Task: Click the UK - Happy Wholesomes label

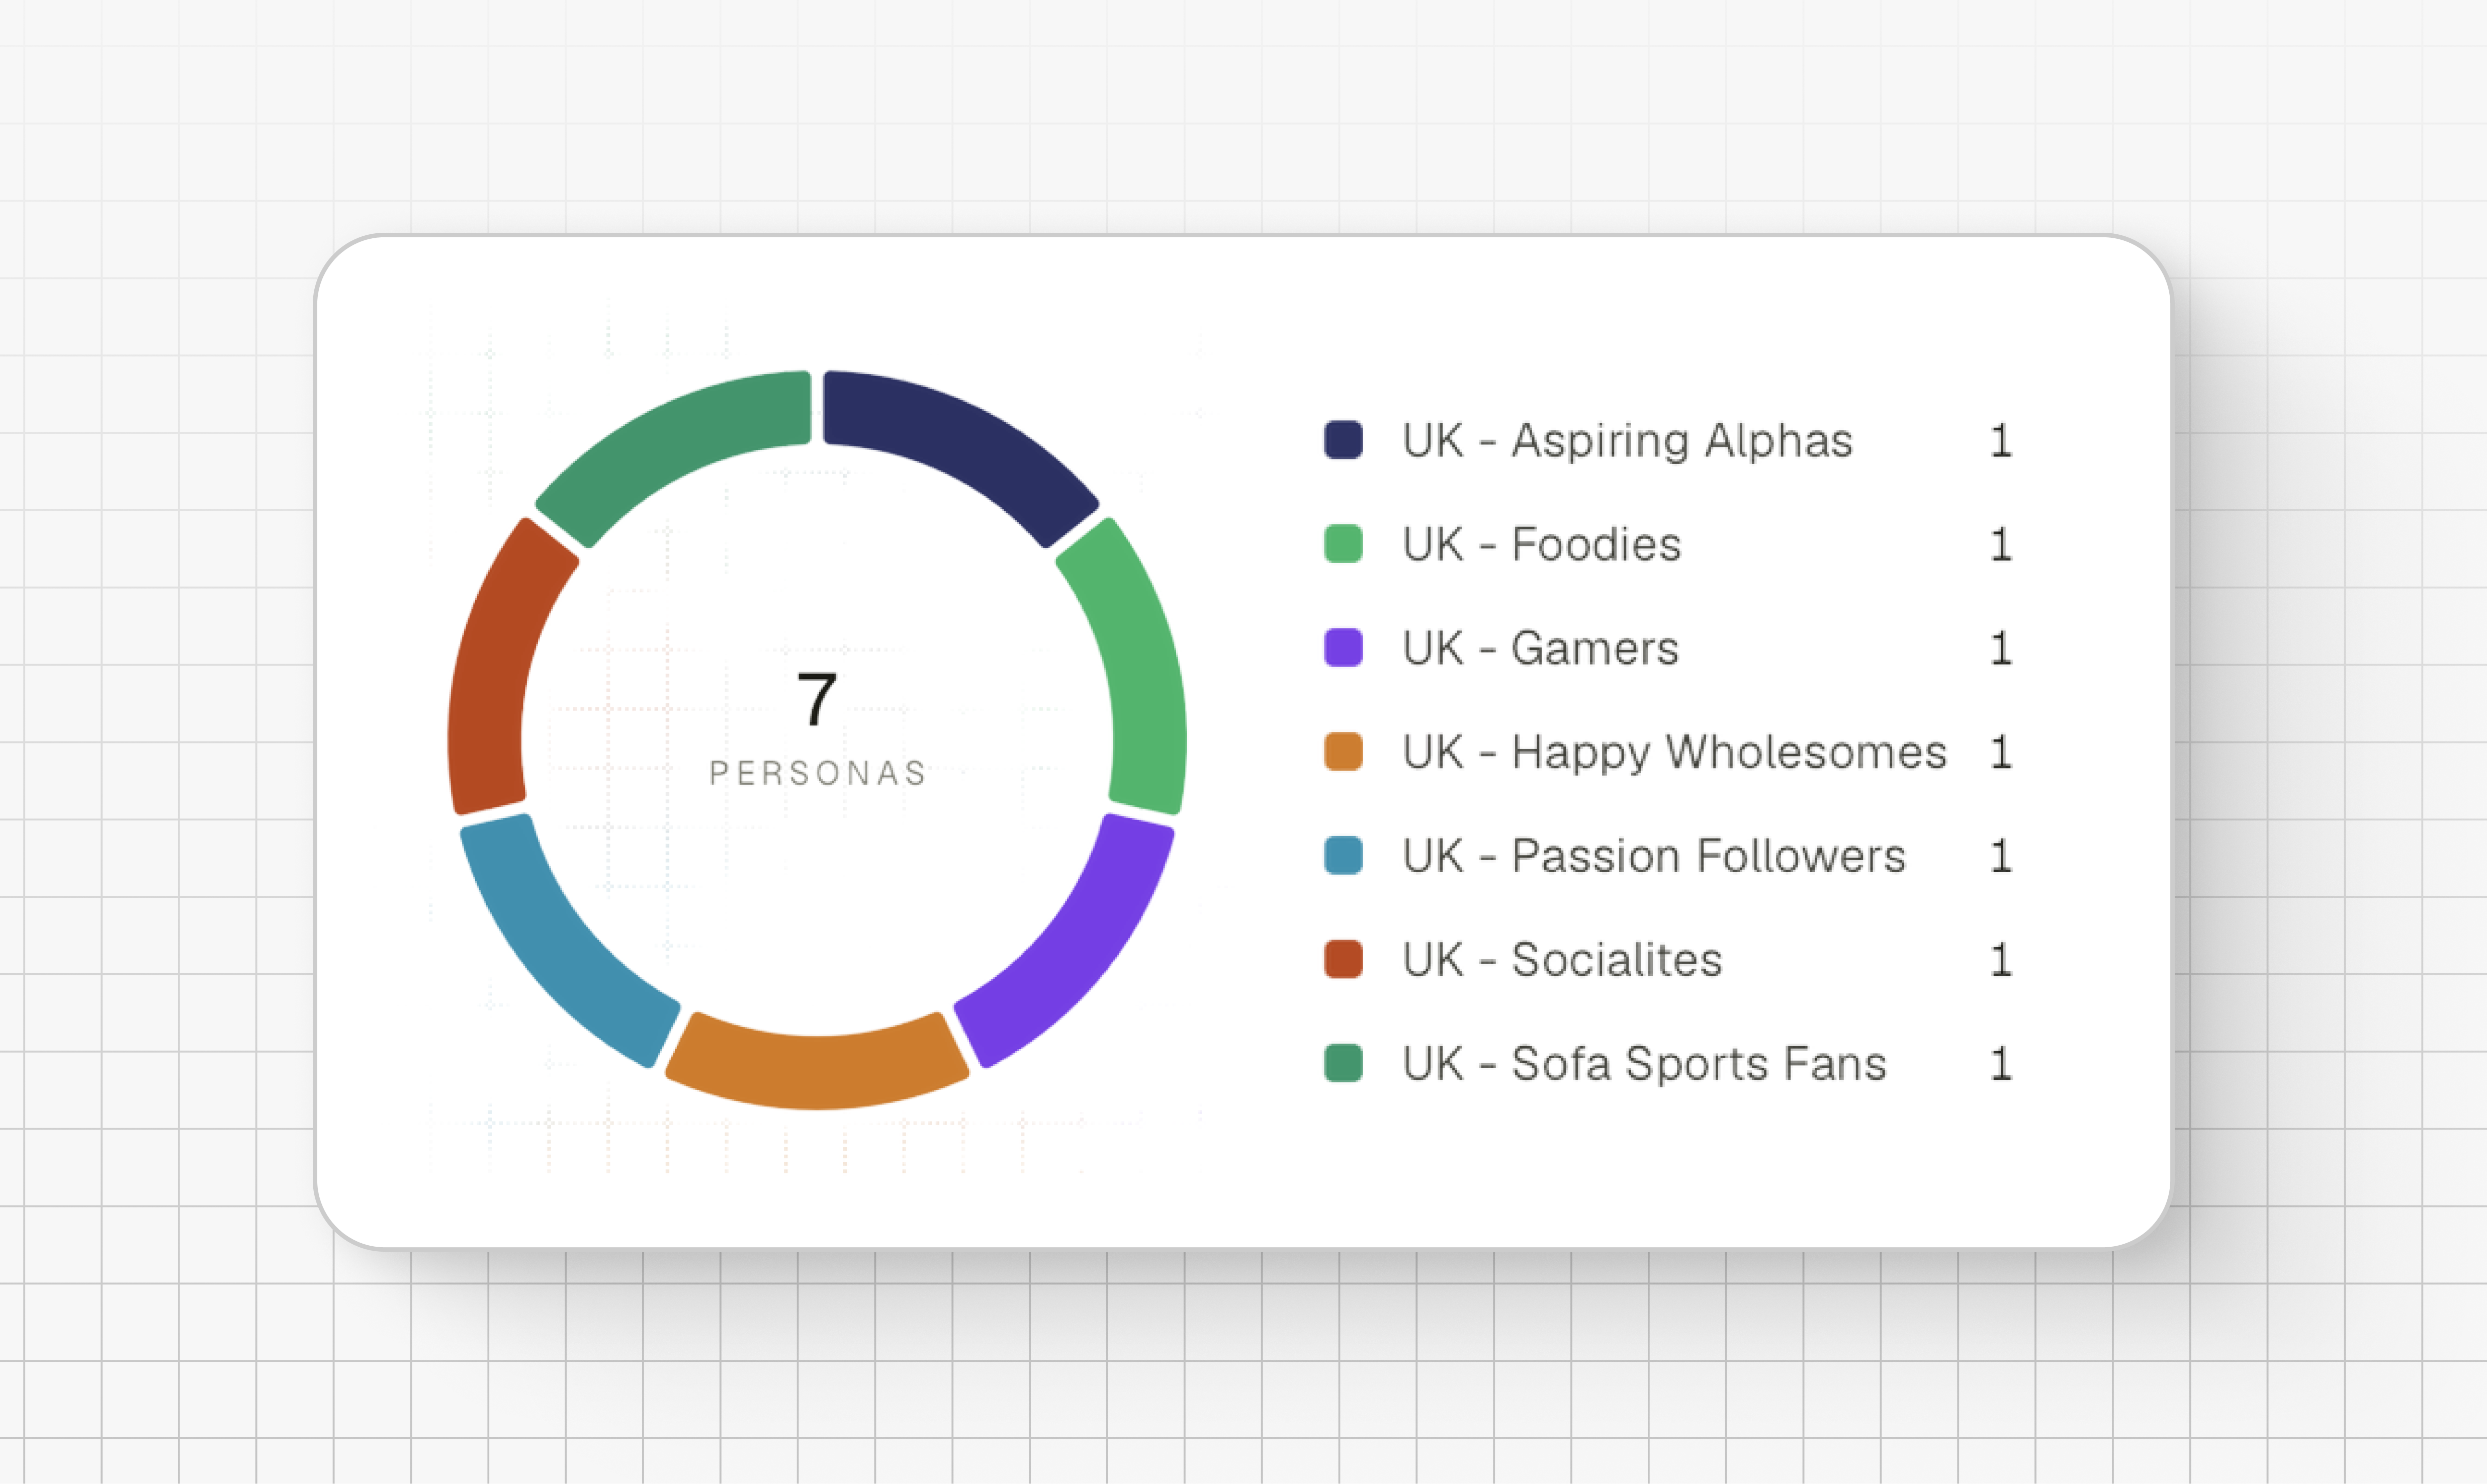Action: 1674,752
